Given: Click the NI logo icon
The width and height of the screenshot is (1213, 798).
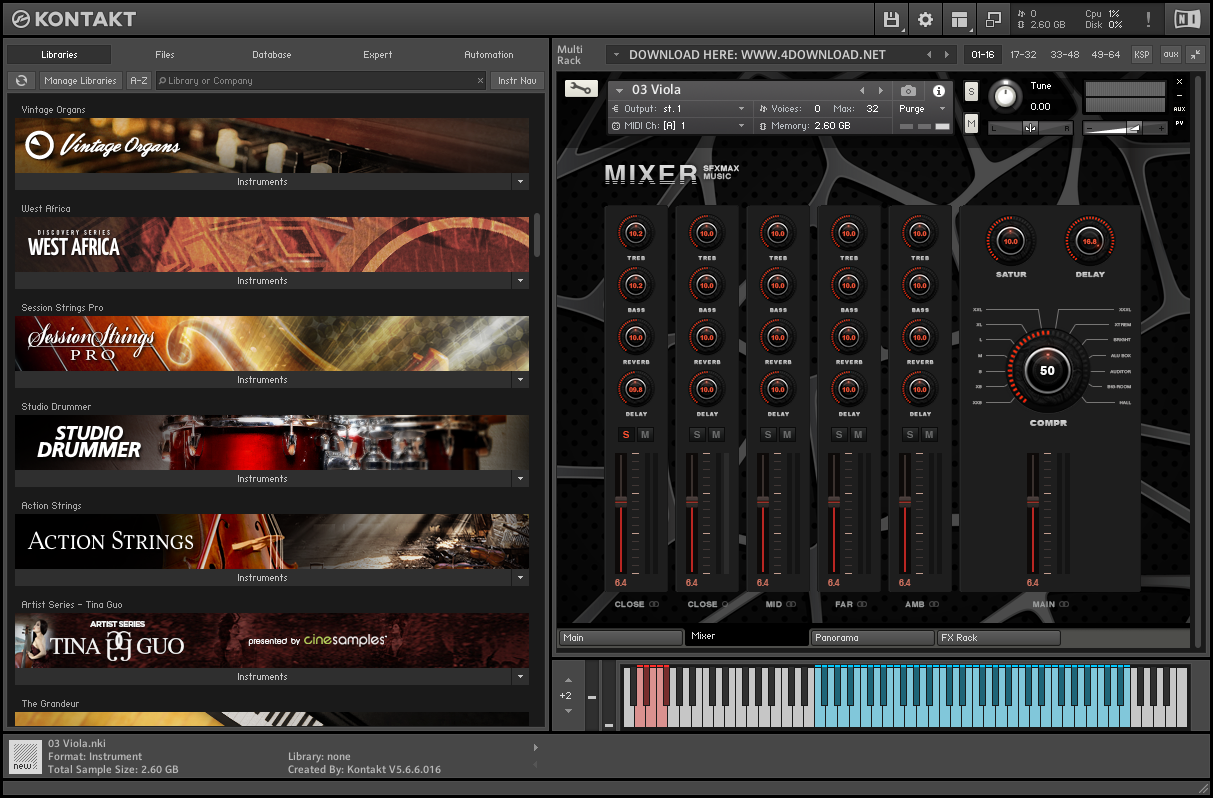Looking at the screenshot, I should click(1187, 18).
